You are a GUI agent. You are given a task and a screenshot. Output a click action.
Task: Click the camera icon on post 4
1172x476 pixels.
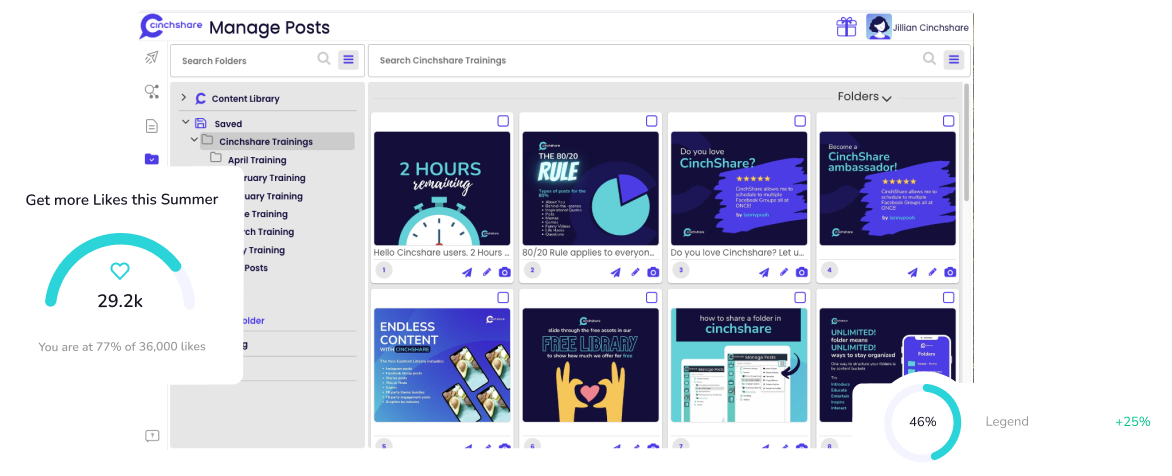click(x=950, y=272)
